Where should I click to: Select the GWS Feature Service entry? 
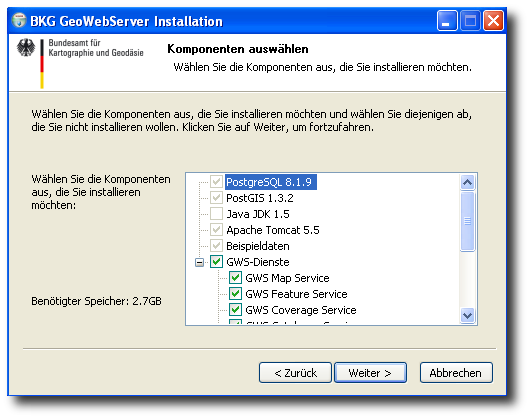point(296,294)
